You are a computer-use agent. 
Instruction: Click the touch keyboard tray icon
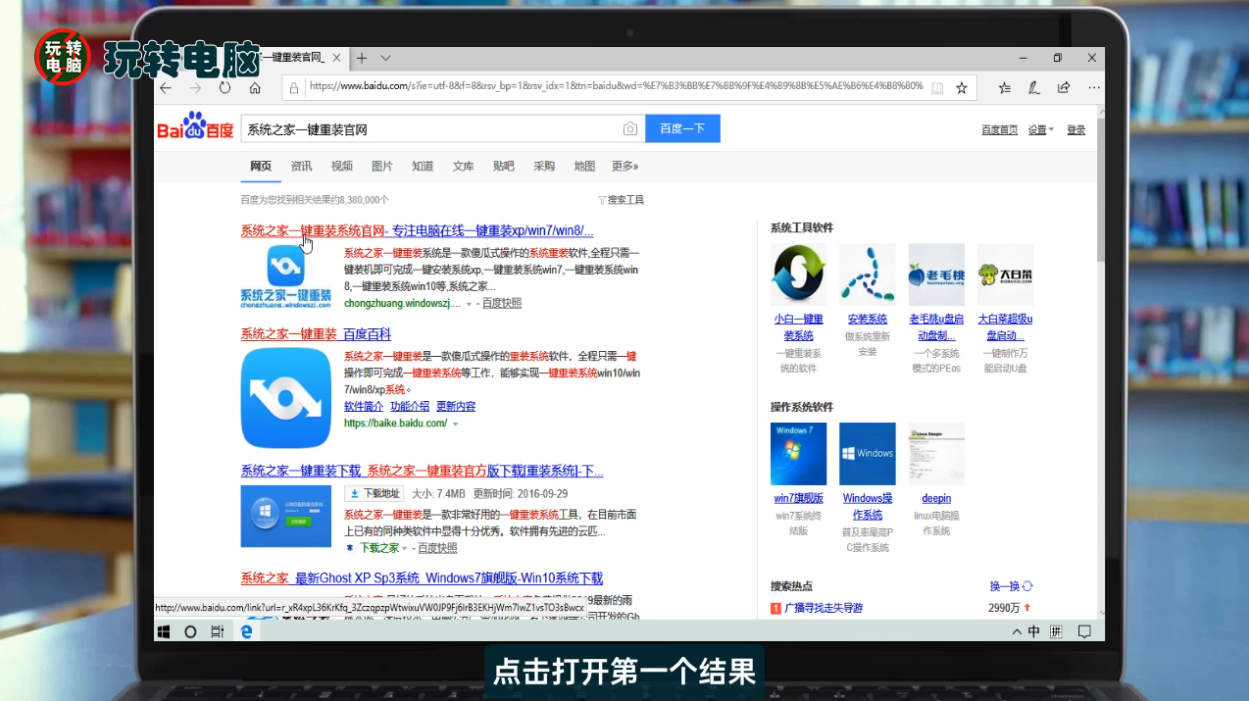(1056, 632)
